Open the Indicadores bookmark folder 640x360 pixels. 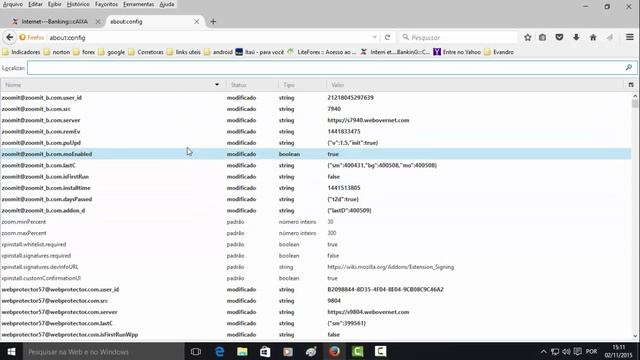pos(21,52)
